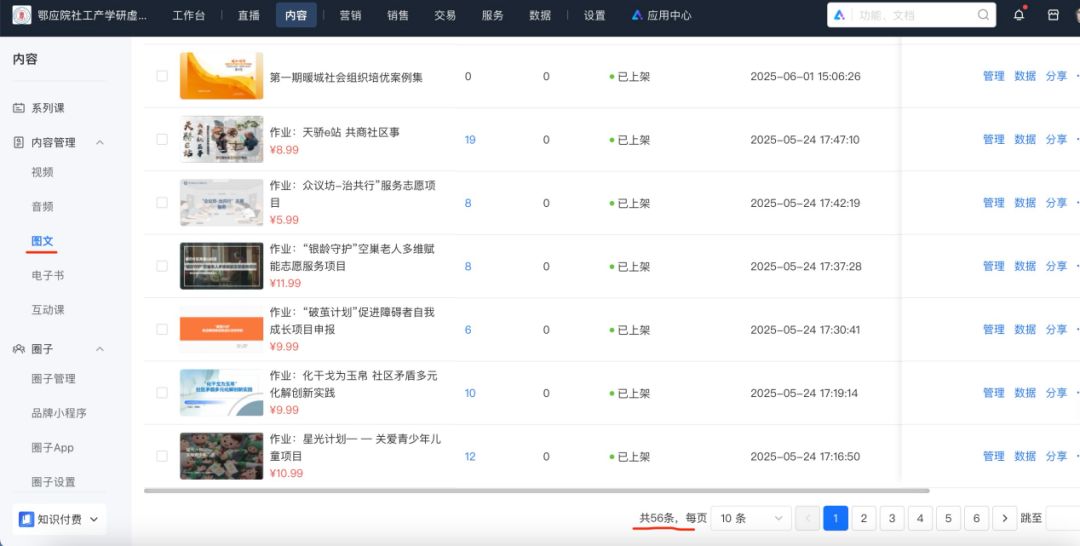Select checkbox for 第一期暖城社会组织培优案例集

pyautogui.click(x=162, y=76)
